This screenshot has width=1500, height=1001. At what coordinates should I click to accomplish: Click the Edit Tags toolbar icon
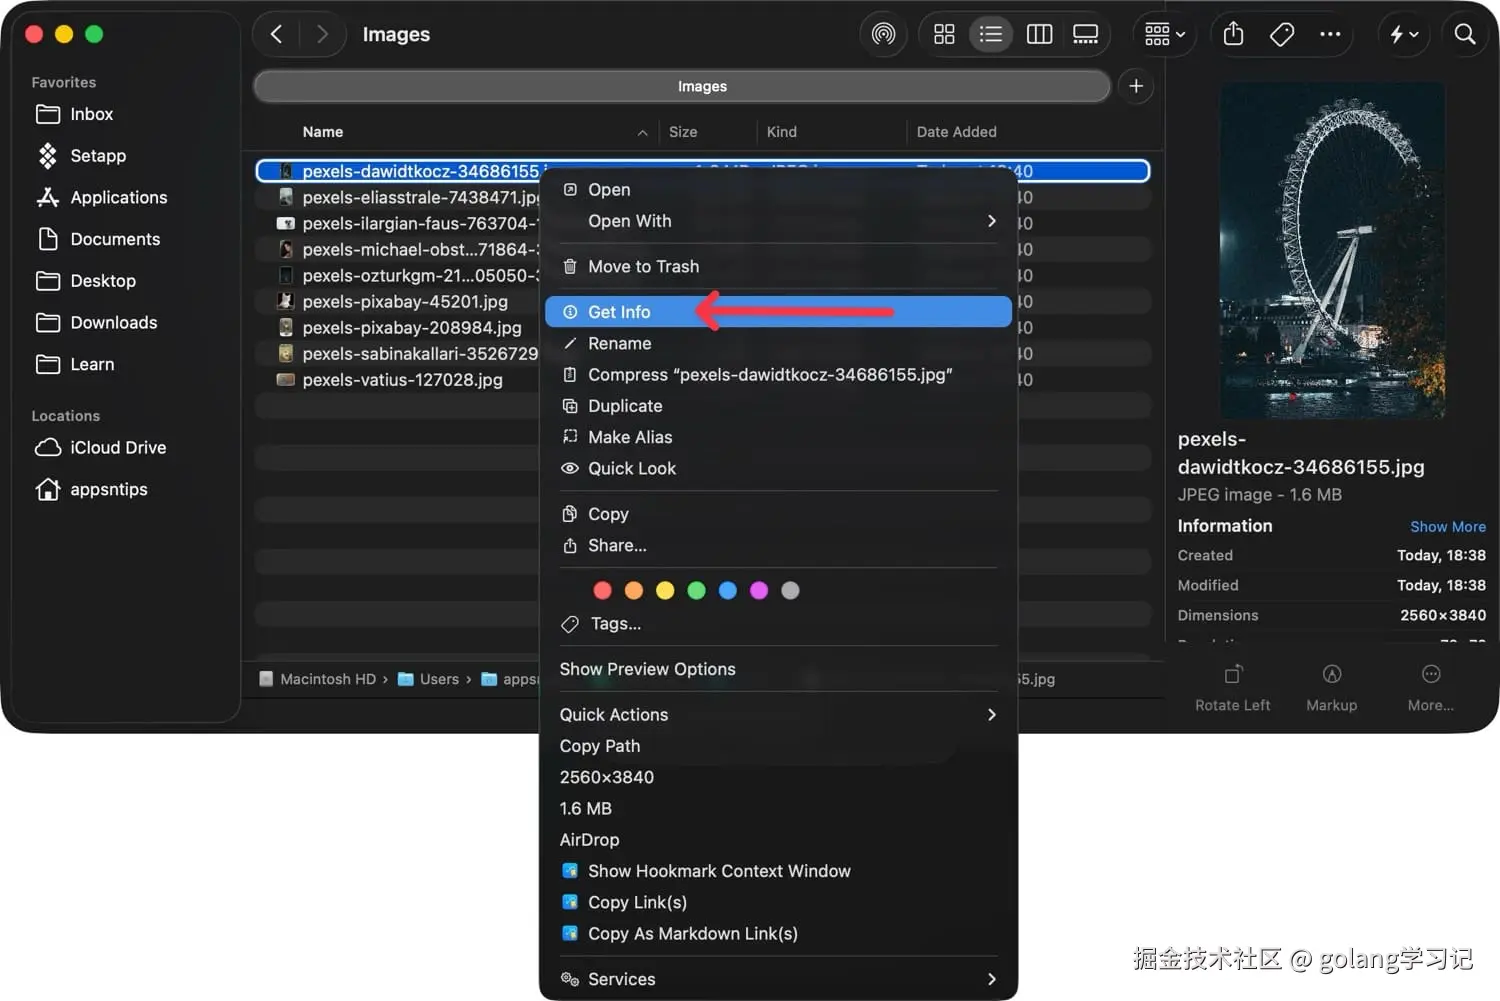point(1282,34)
